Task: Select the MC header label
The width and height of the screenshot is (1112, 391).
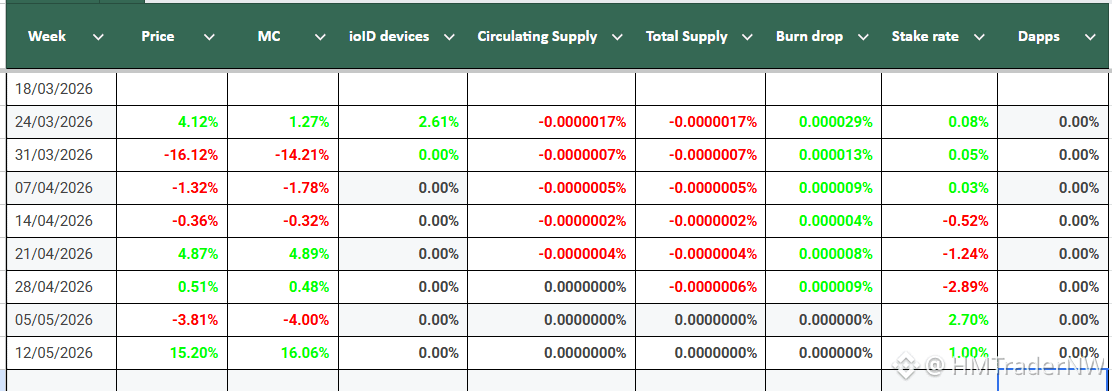Action: [x=269, y=36]
